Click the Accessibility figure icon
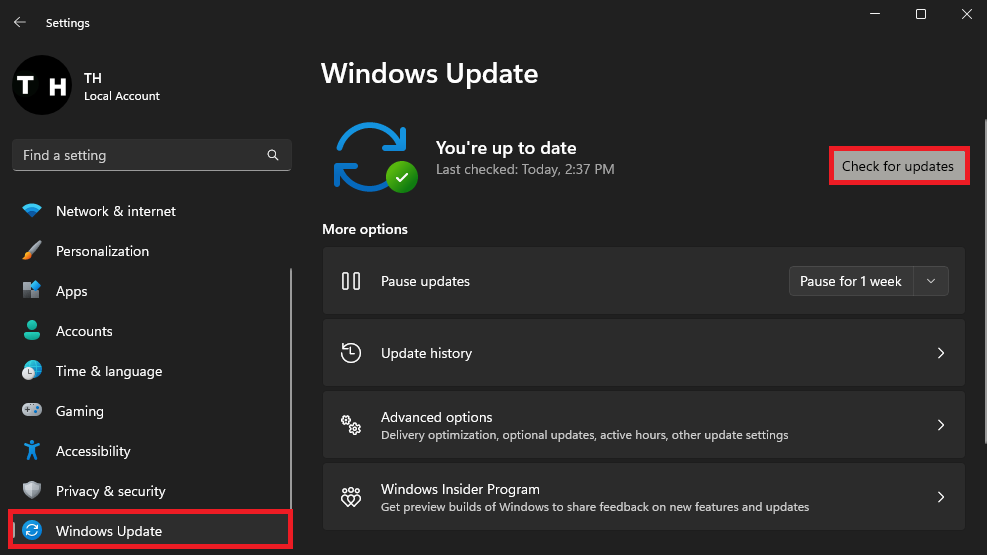 pos(31,451)
